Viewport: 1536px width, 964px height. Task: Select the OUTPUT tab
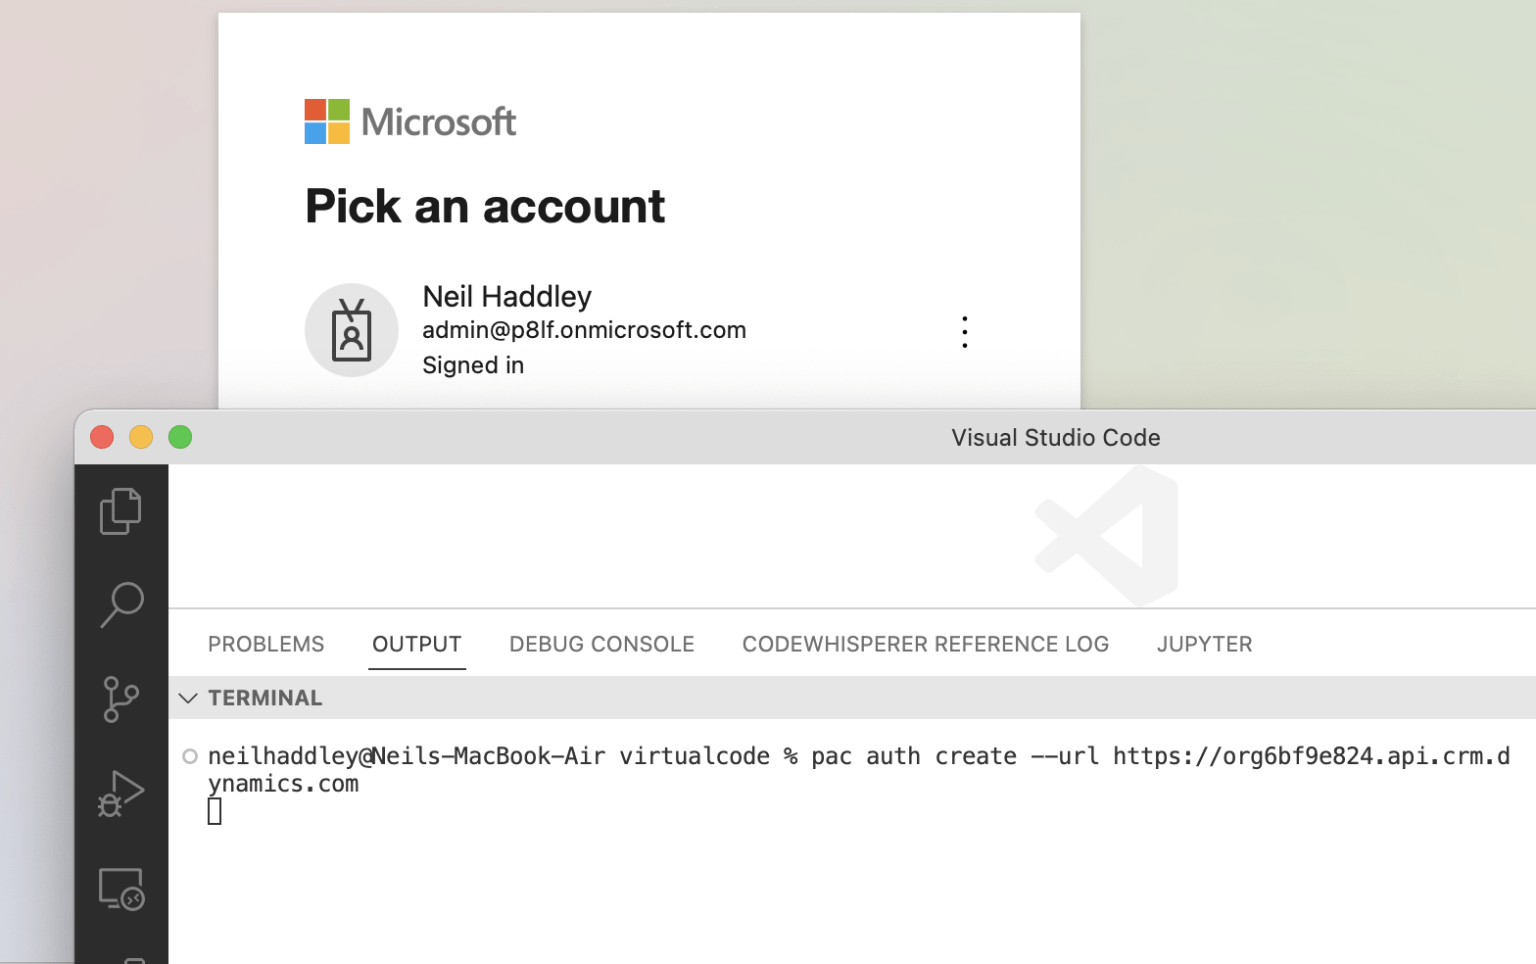pos(416,644)
